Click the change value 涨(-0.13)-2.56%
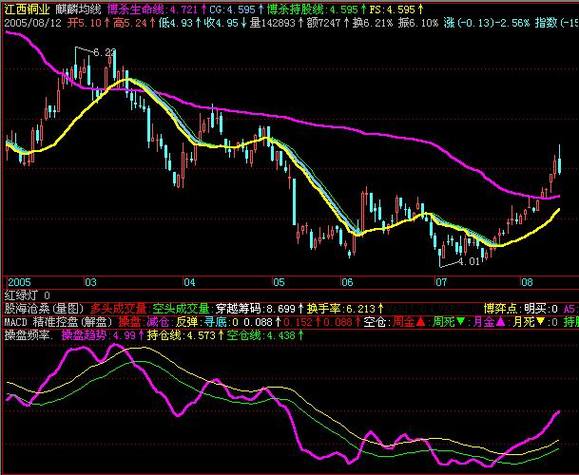This screenshot has width=579, height=475. click(487, 23)
